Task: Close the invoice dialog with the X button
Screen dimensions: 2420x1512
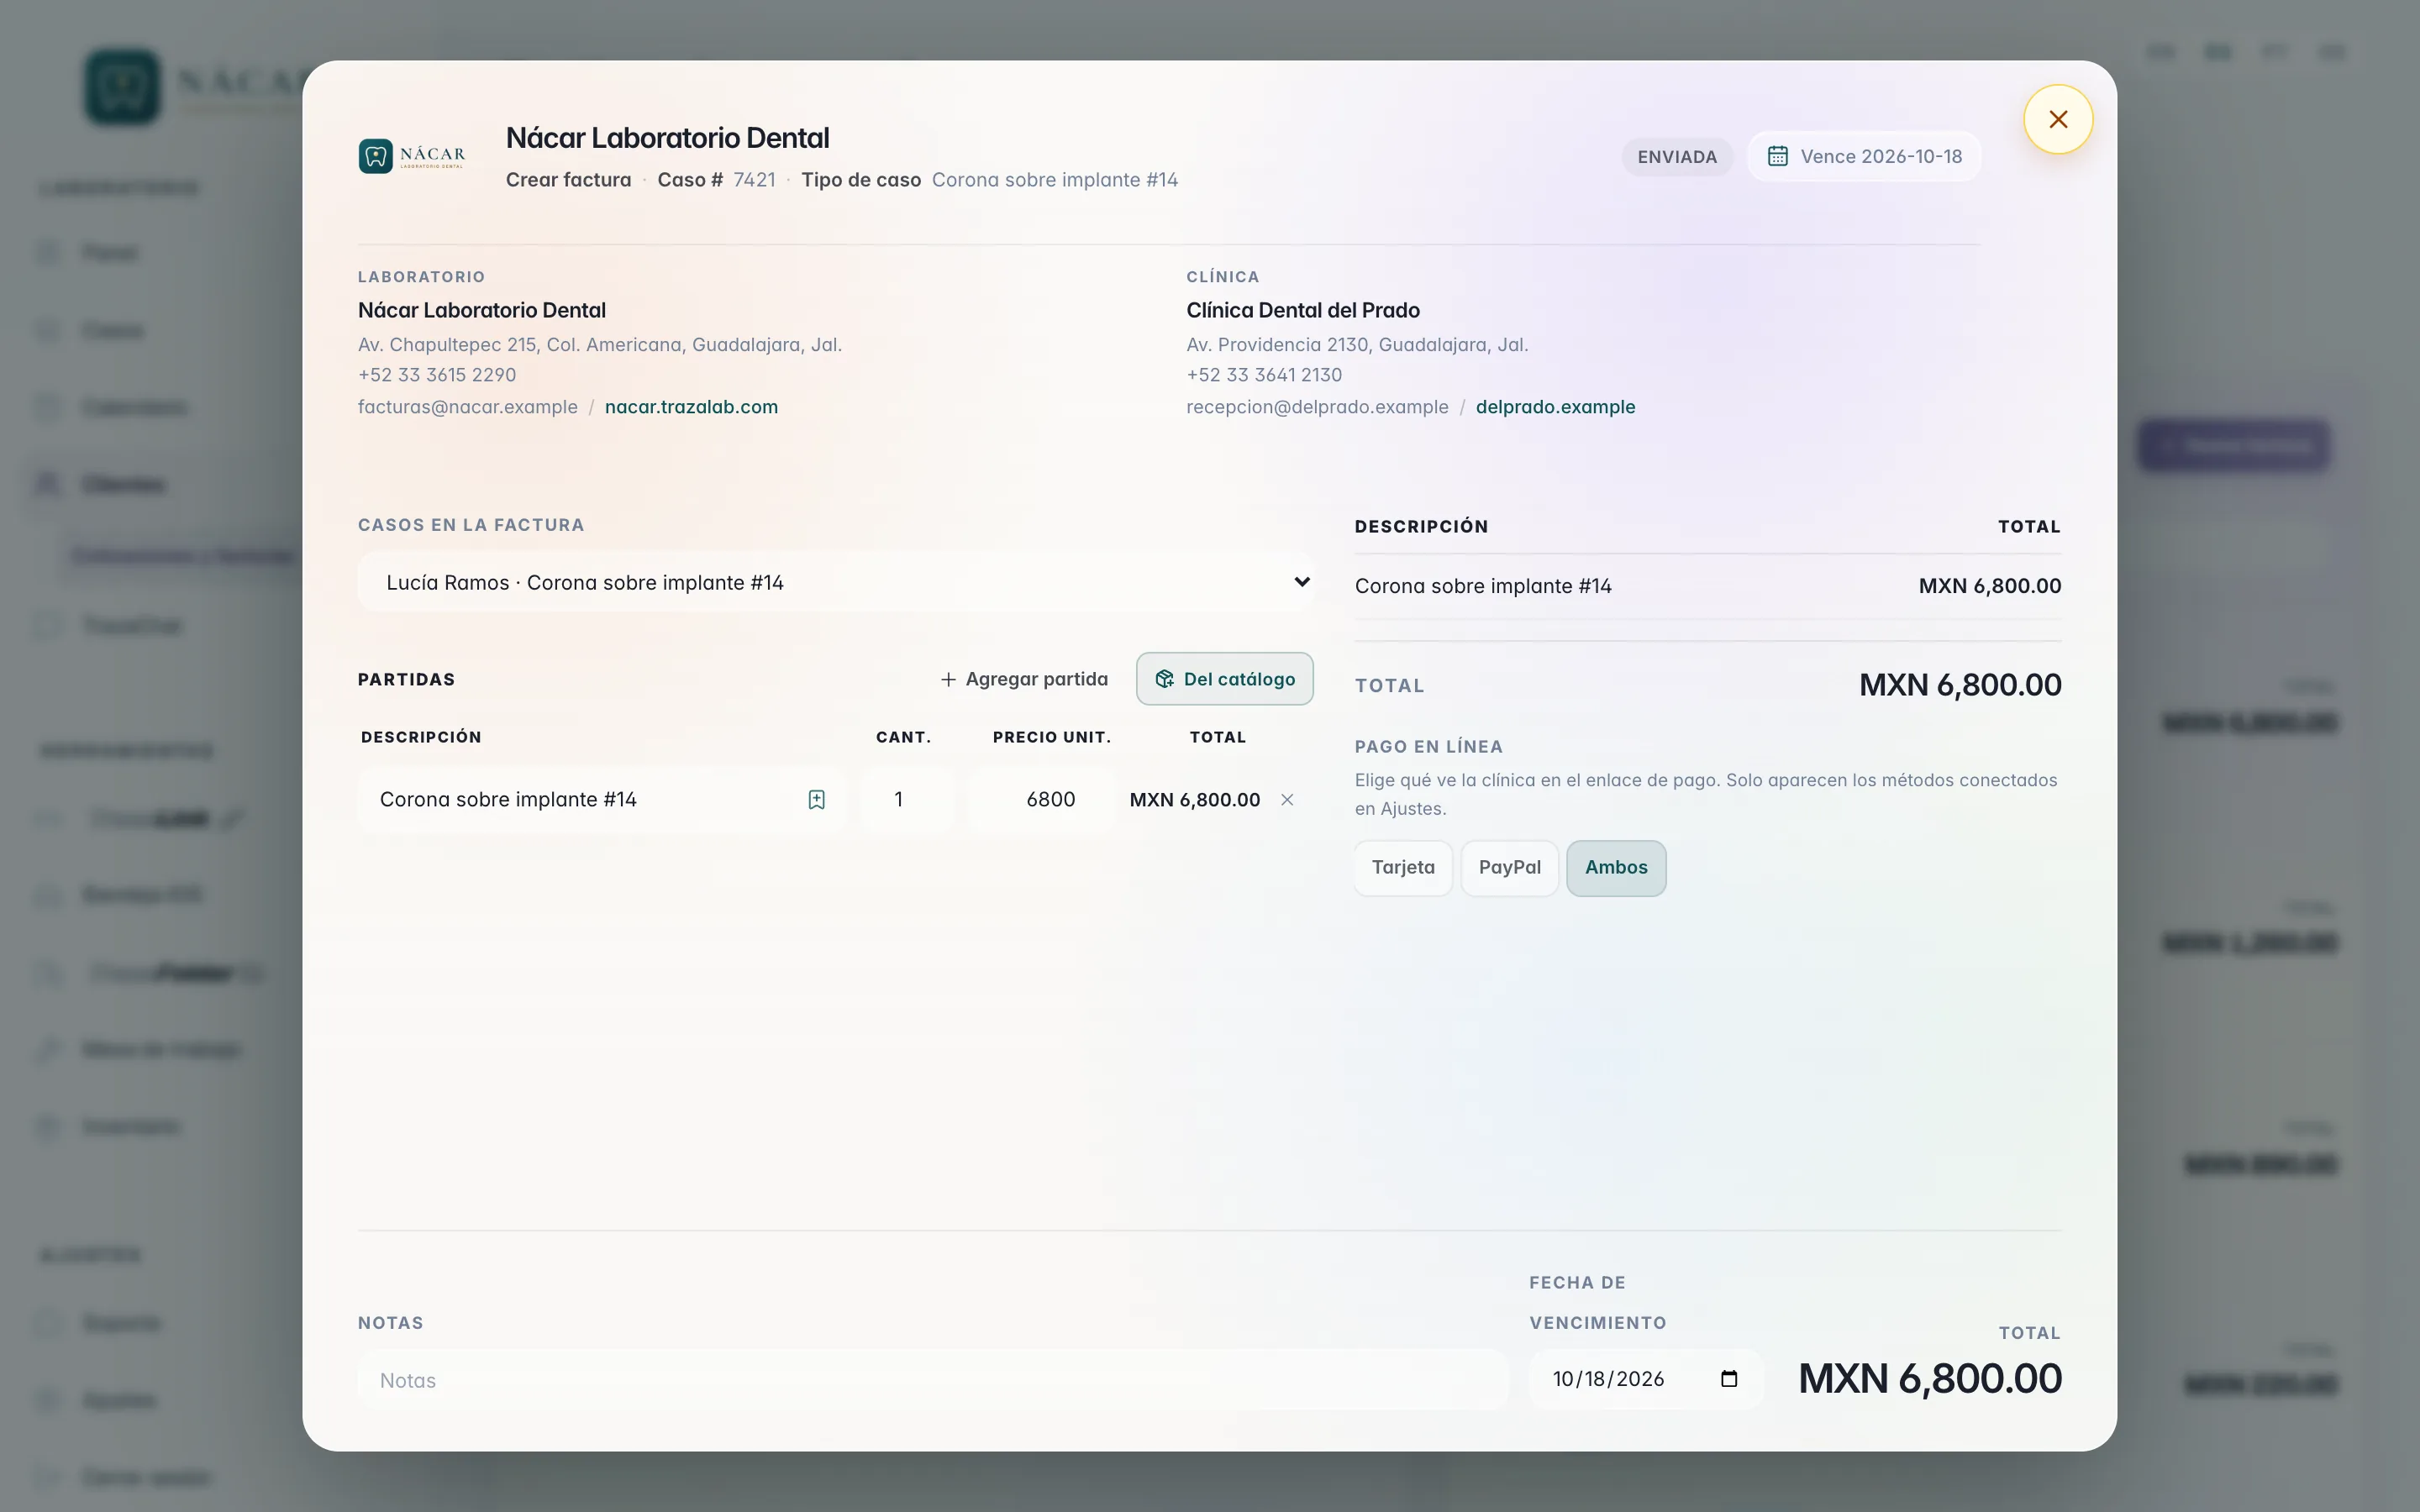Action: (x=2057, y=119)
